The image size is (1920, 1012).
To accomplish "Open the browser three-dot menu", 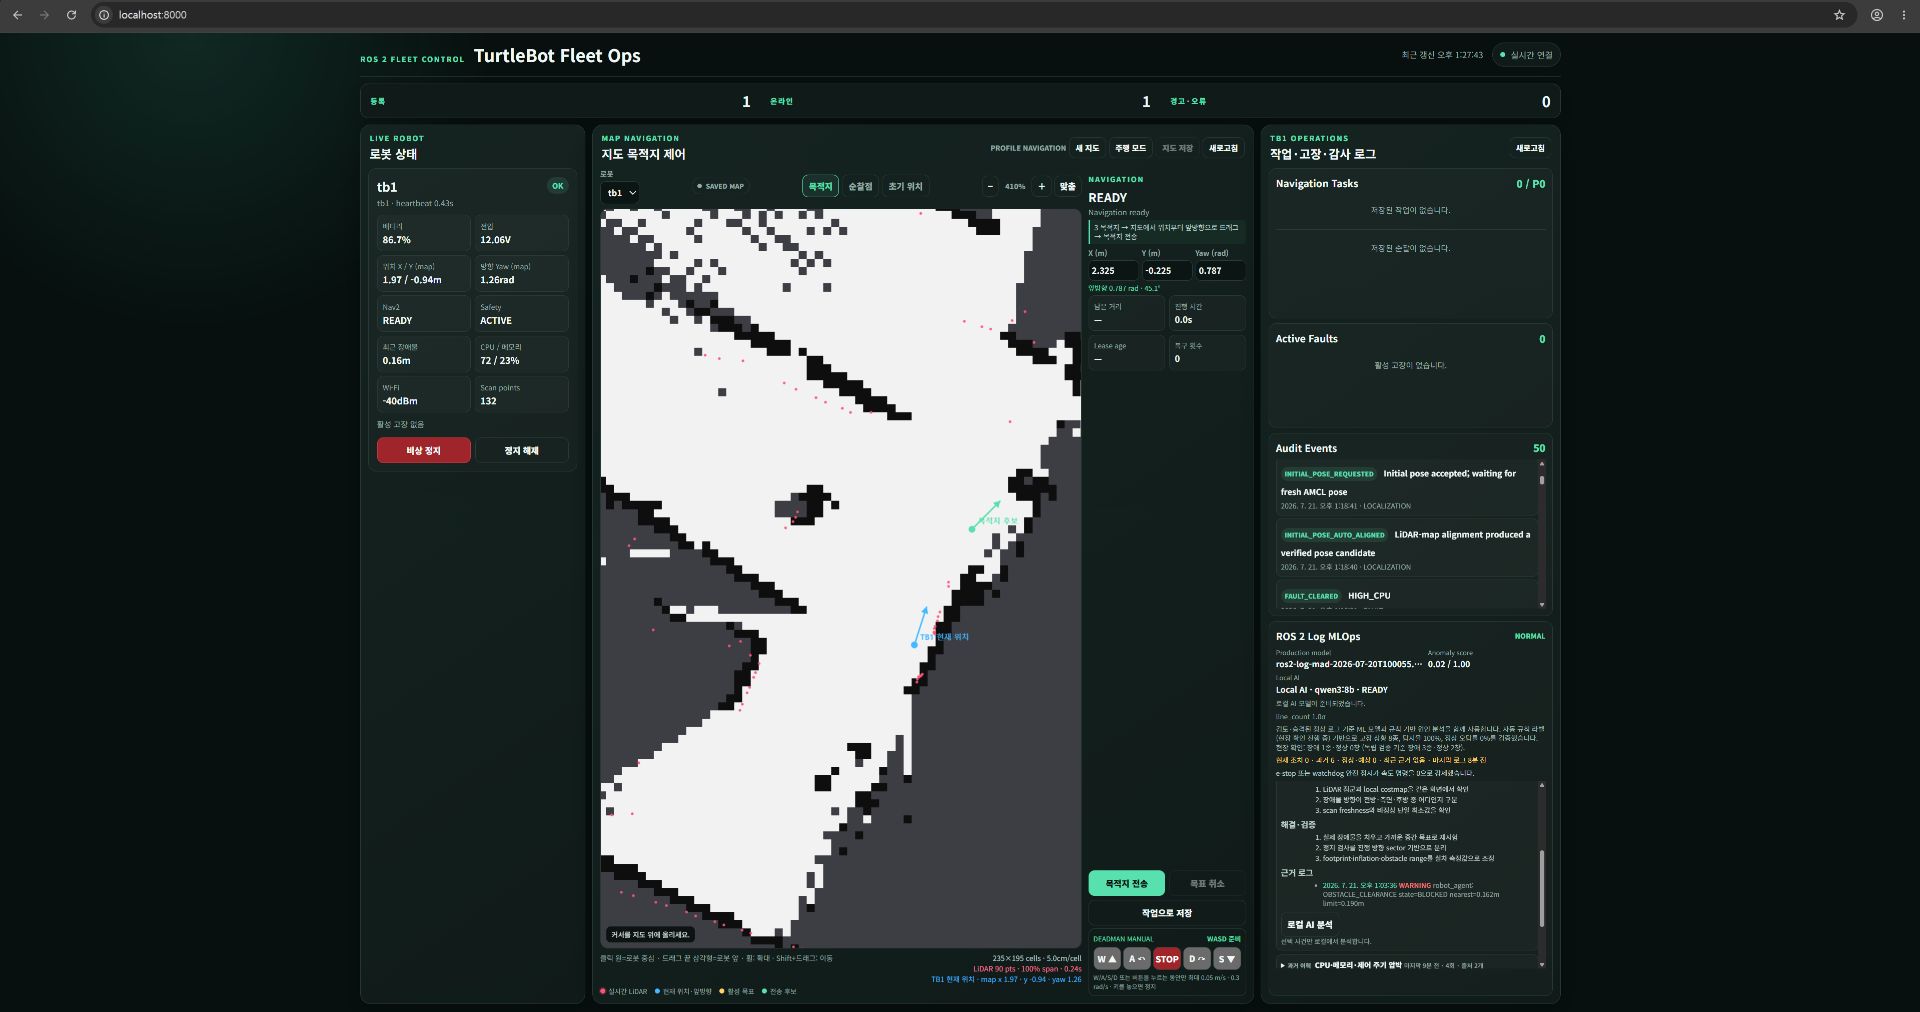I will coord(1904,15).
